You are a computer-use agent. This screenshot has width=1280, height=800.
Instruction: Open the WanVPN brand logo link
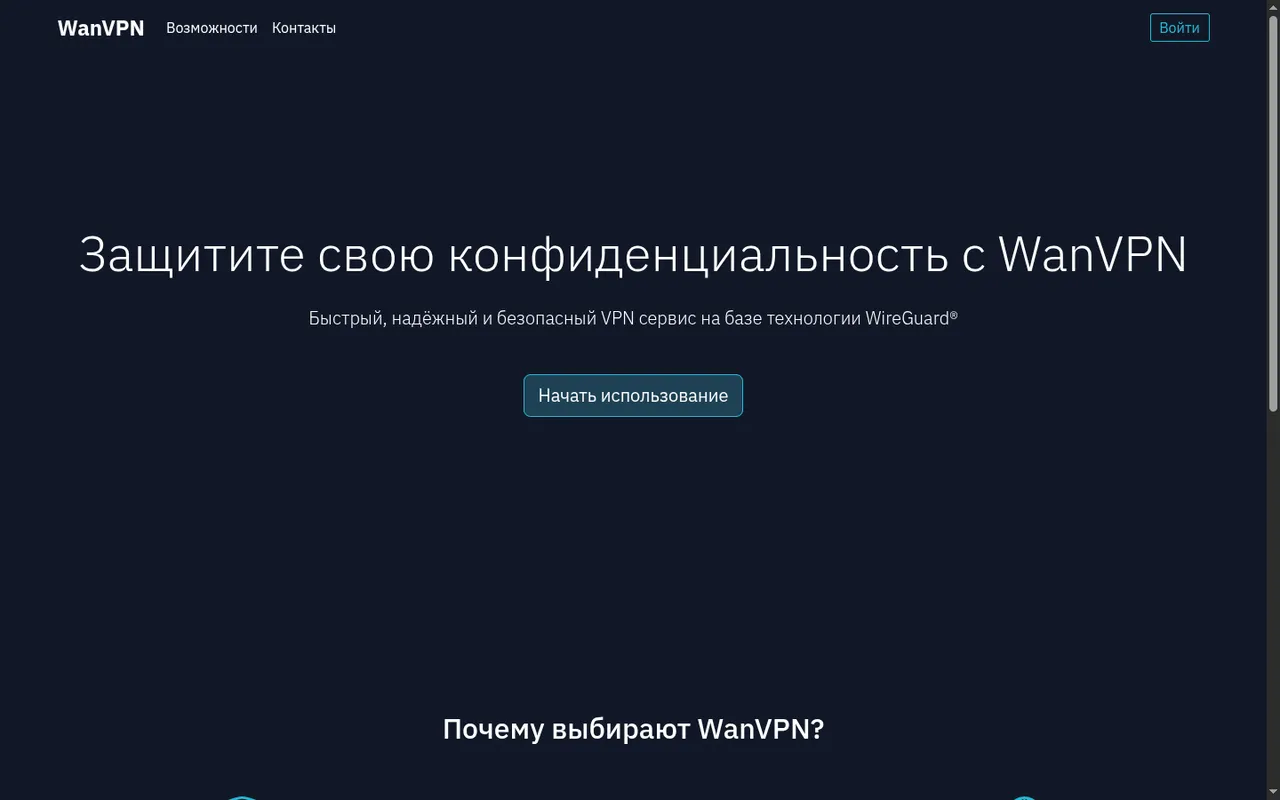[101, 28]
